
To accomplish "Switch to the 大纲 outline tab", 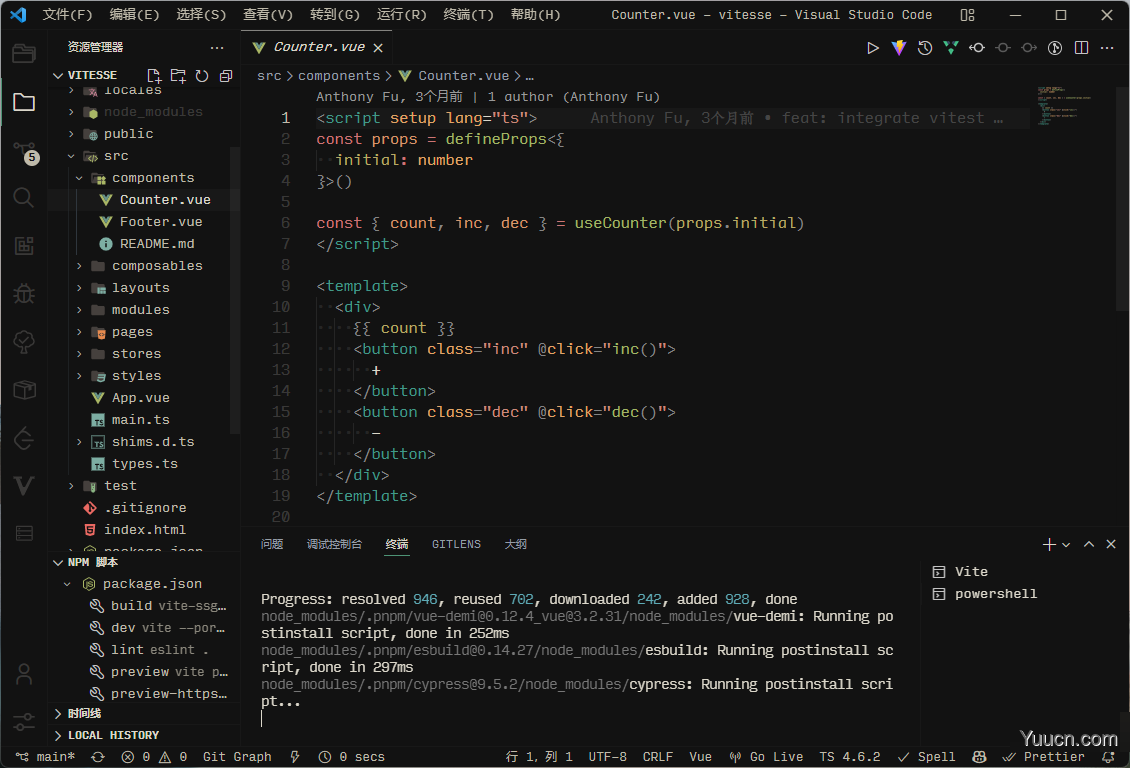I will 515,545.
